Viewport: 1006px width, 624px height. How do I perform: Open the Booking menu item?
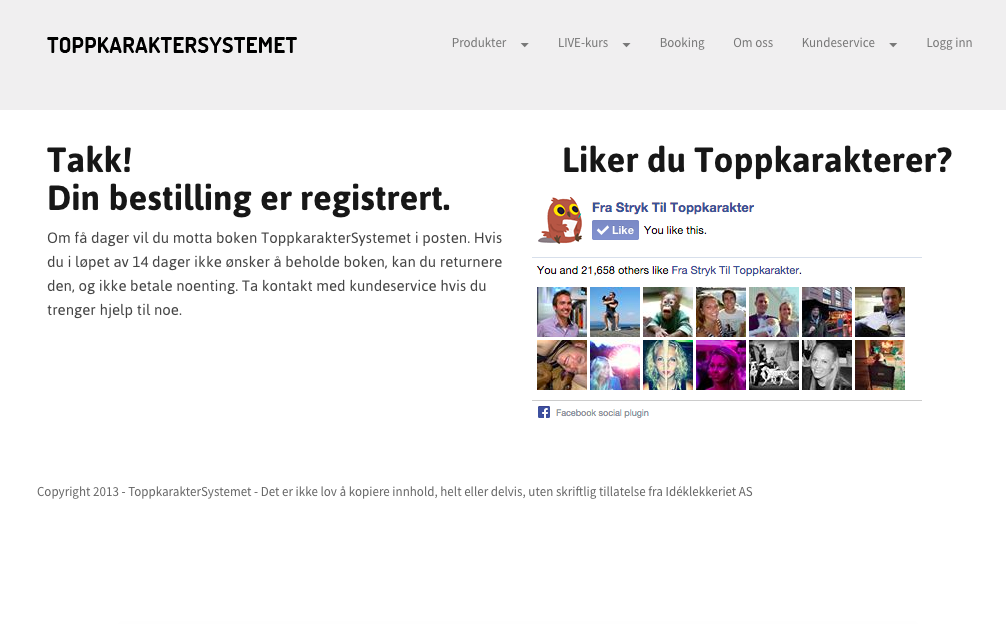[682, 43]
